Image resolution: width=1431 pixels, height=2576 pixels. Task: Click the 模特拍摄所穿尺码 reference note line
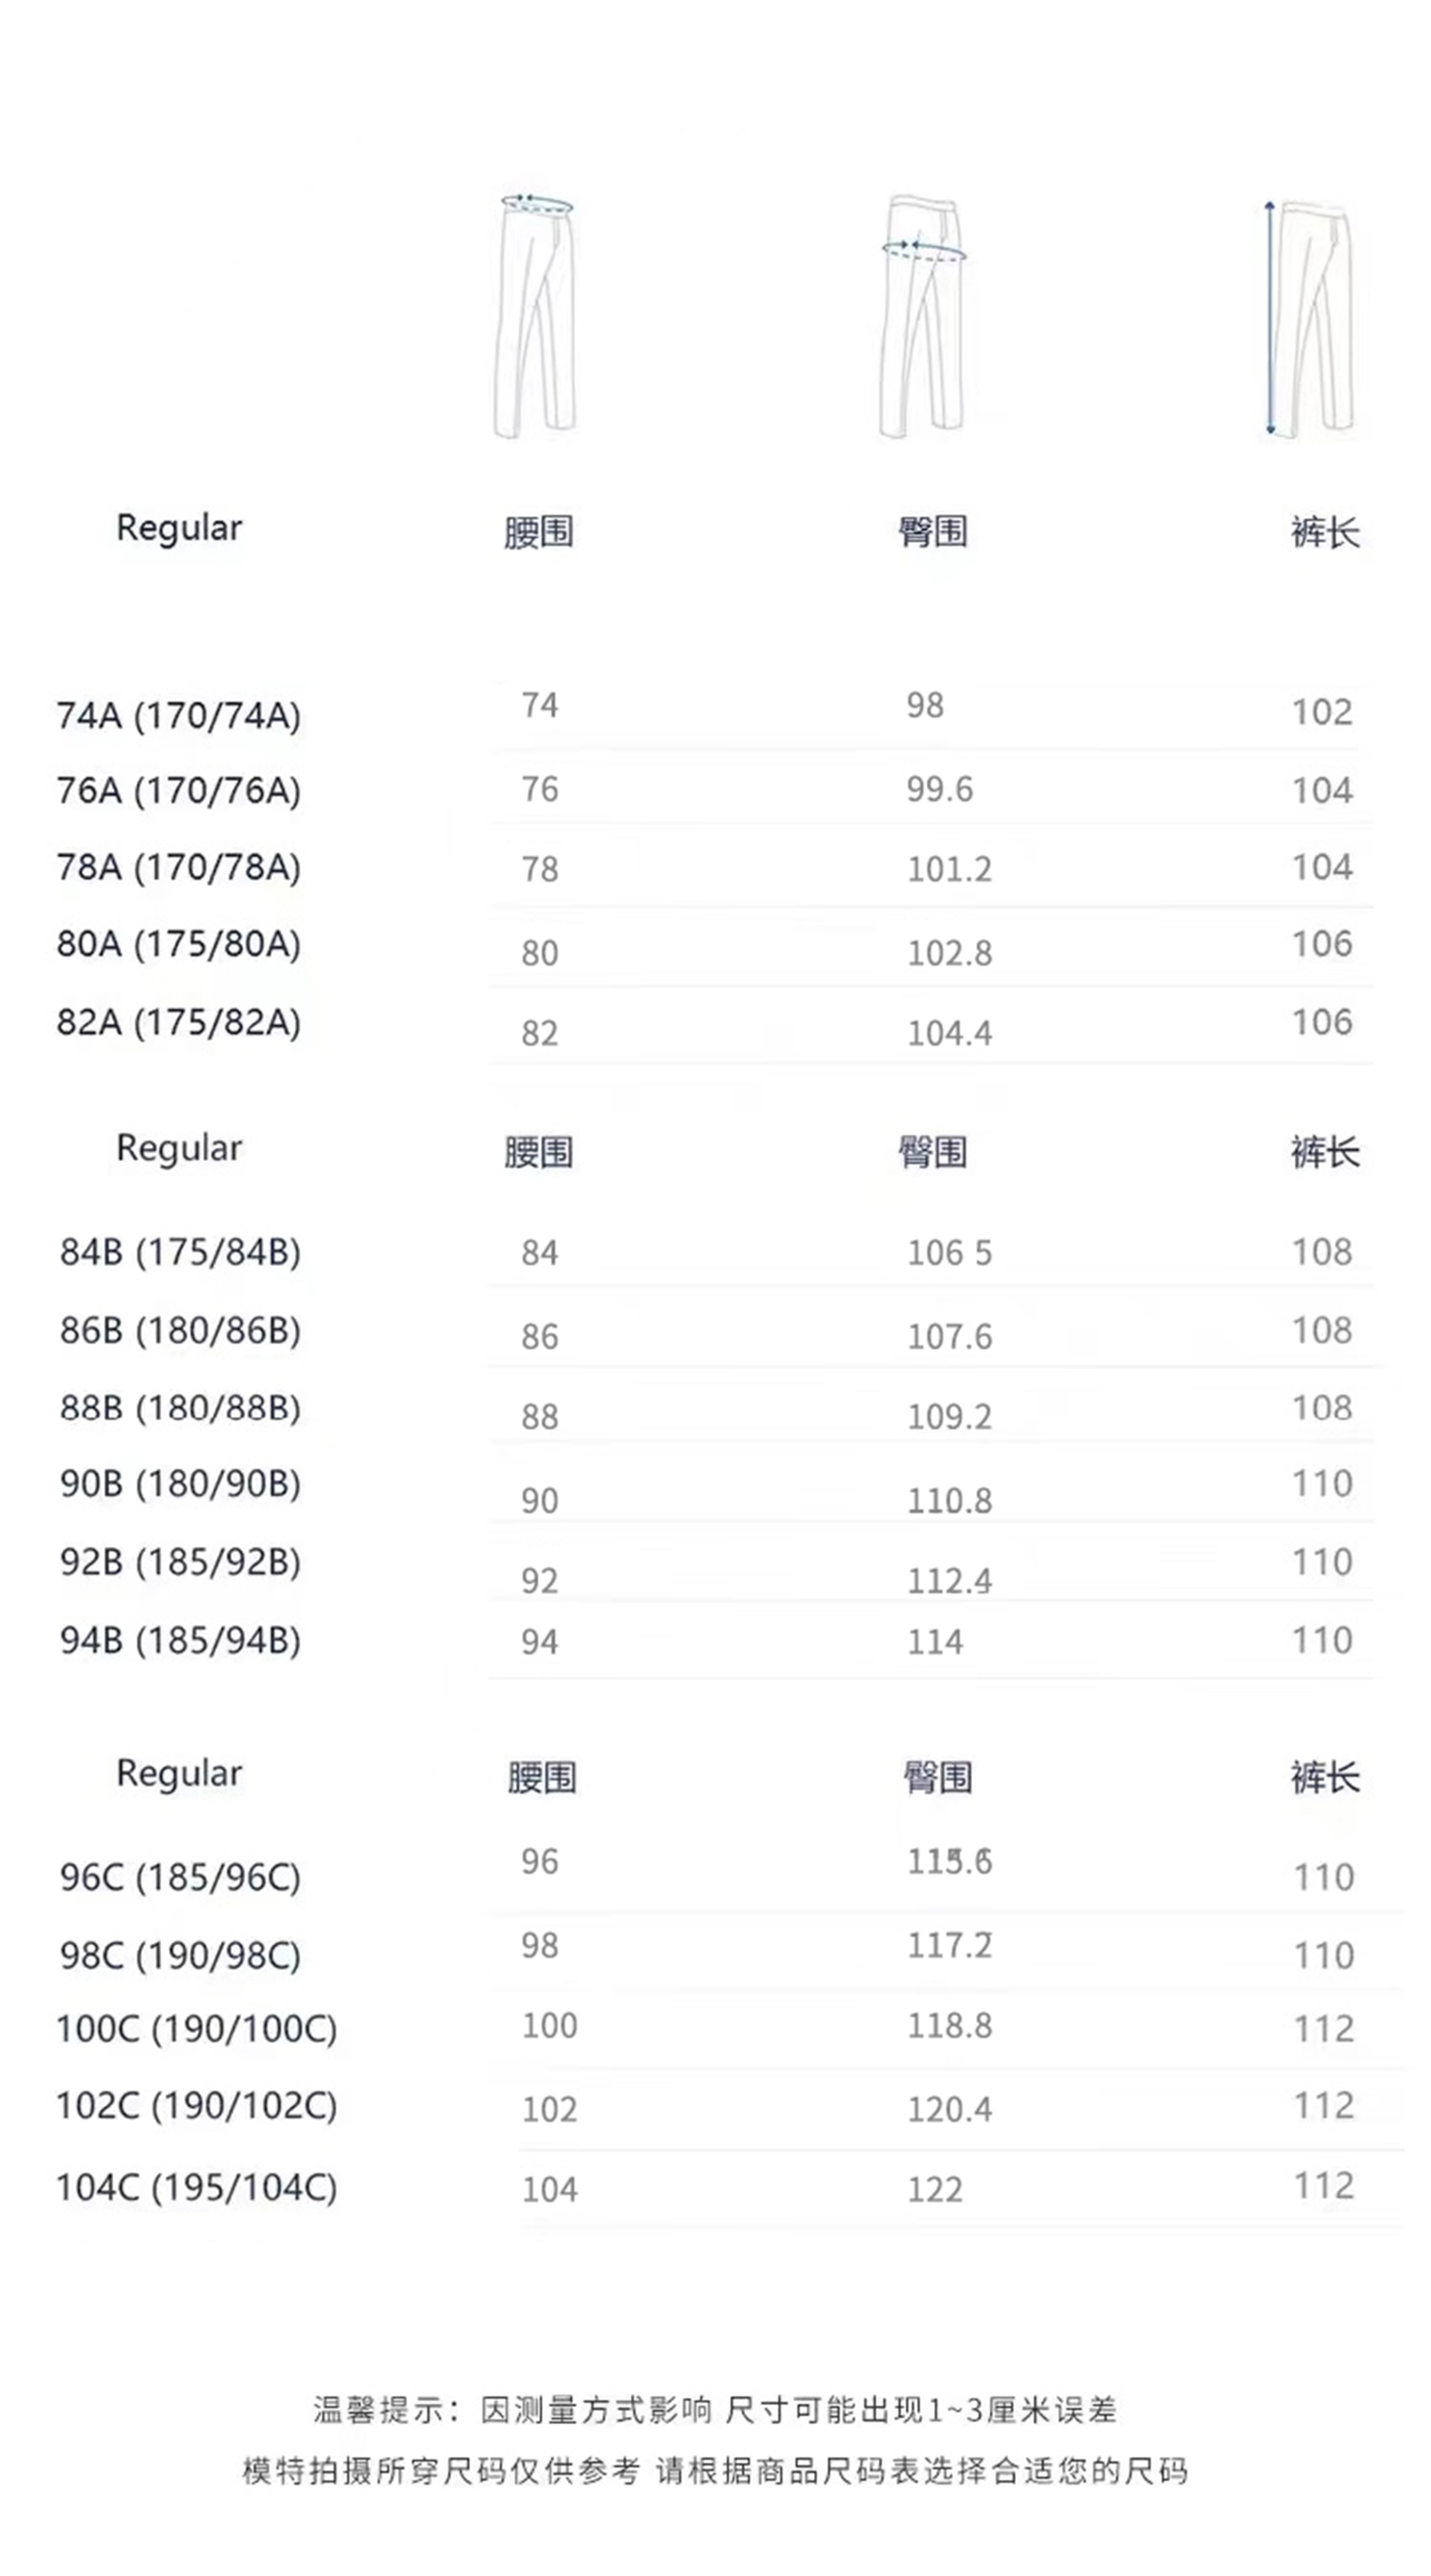715,2471
